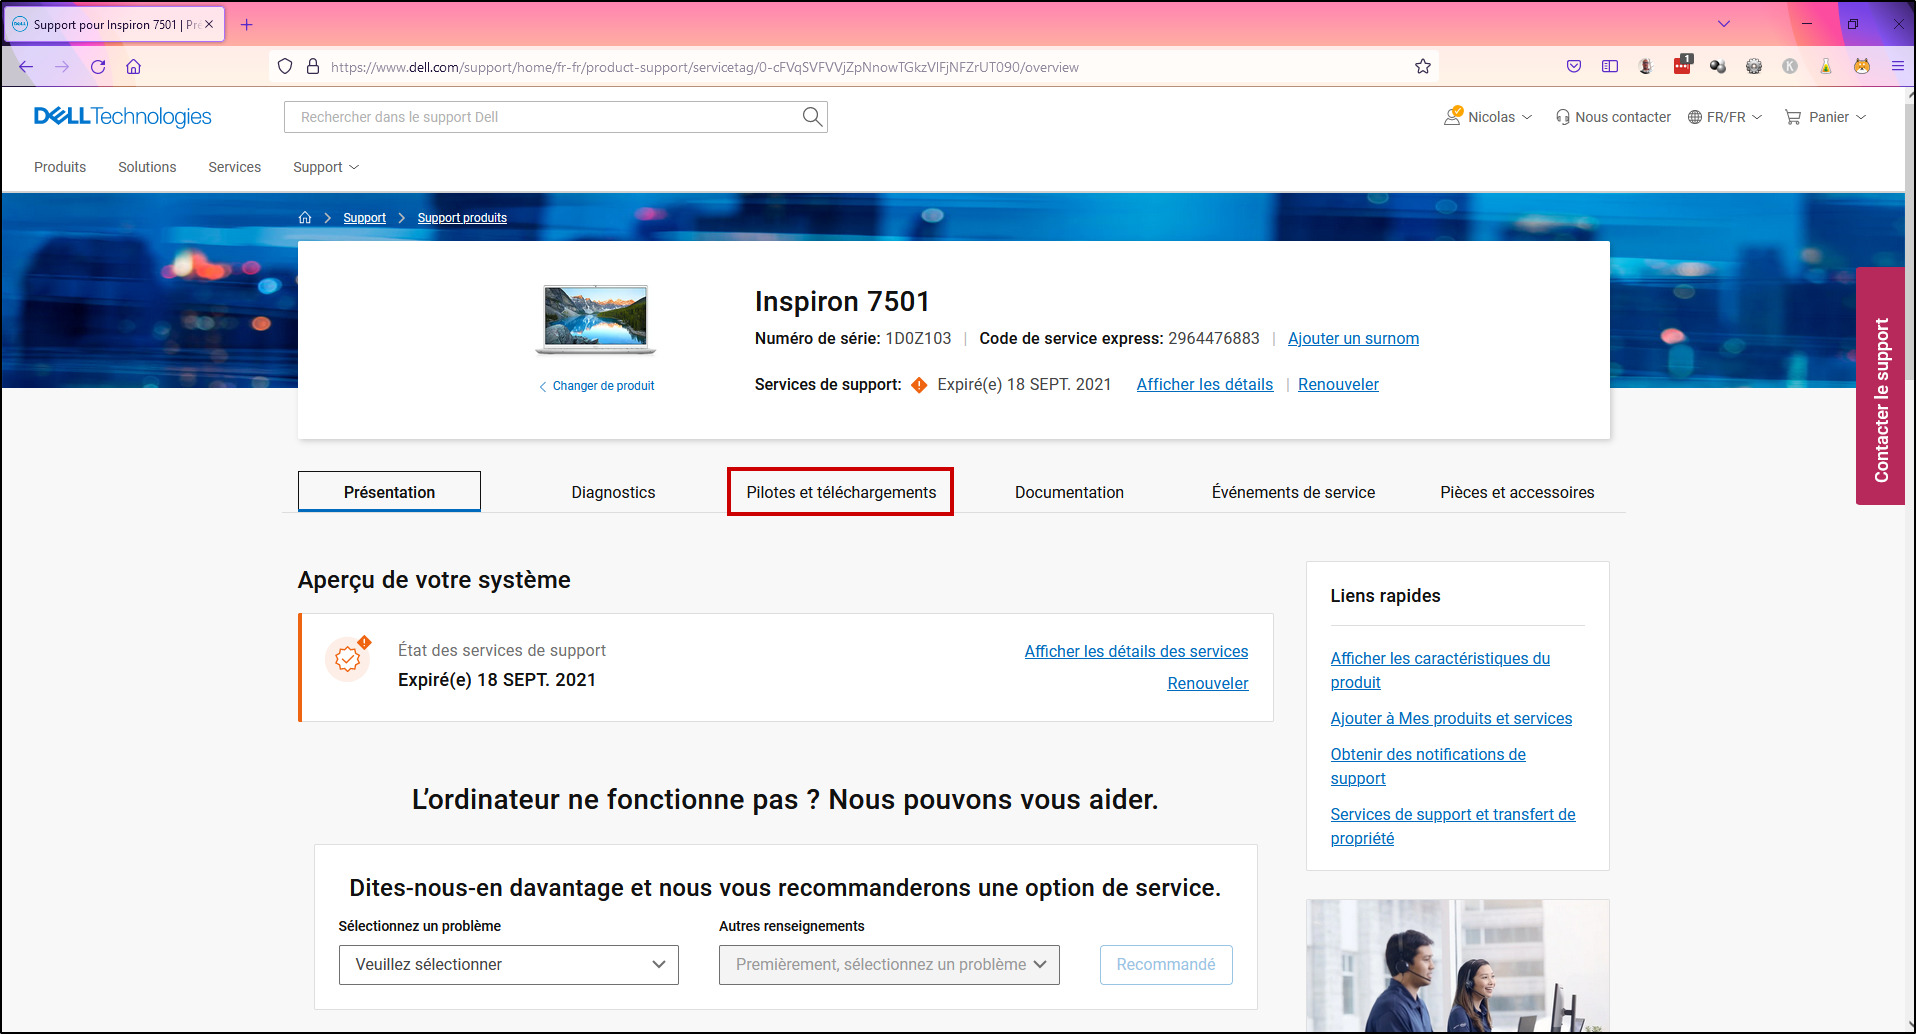Toggle the browser sidebar icon
This screenshot has height=1034, width=1916.
[x=1610, y=67]
